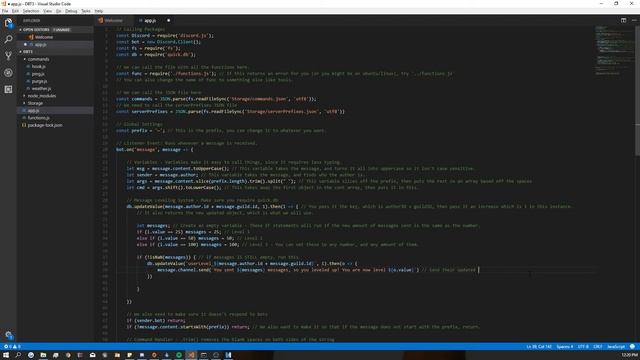The height and width of the screenshot is (360, 640).
Task: Click the const prefix declaration line
Action: (221, 131)
